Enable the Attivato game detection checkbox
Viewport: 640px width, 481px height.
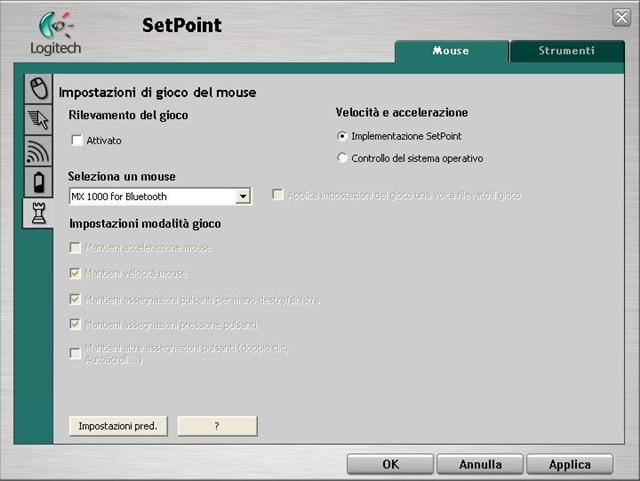click(x=77, y=140)
